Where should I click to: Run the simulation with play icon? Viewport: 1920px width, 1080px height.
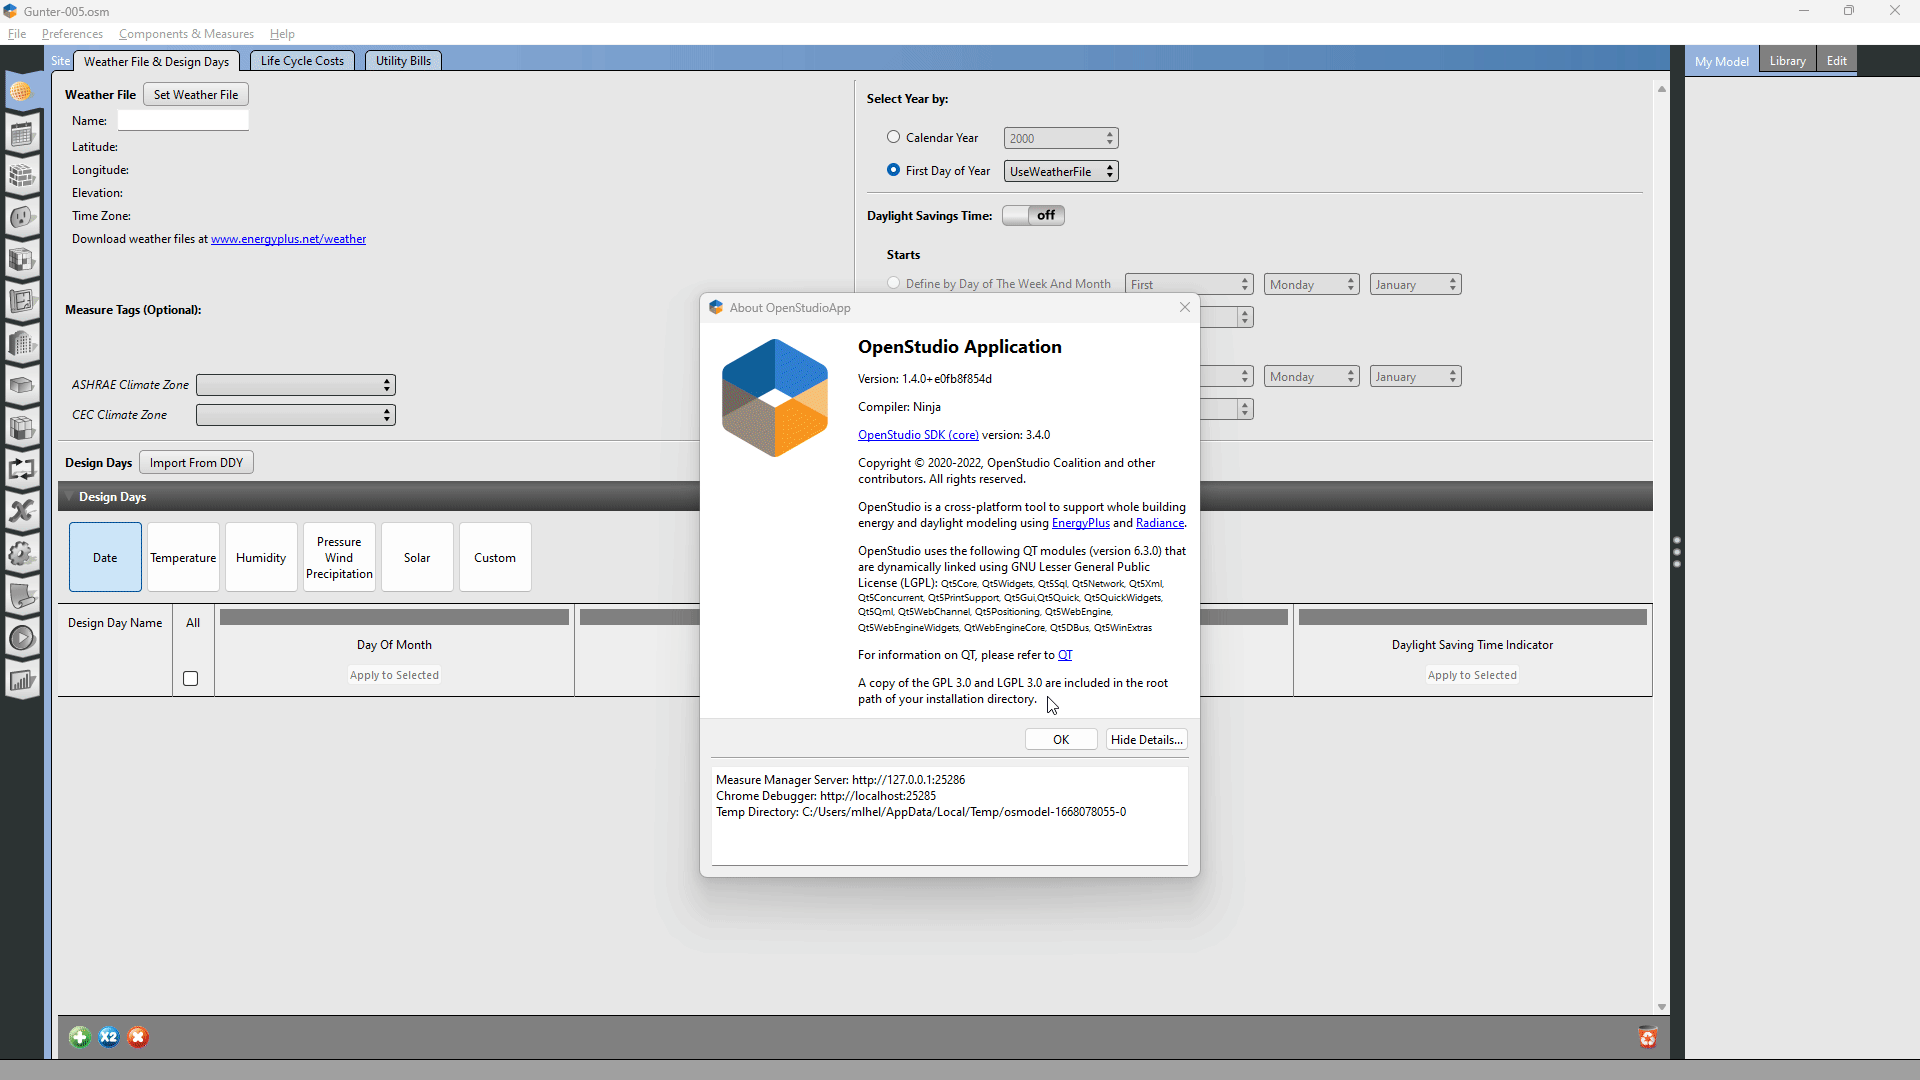point(22,637)
